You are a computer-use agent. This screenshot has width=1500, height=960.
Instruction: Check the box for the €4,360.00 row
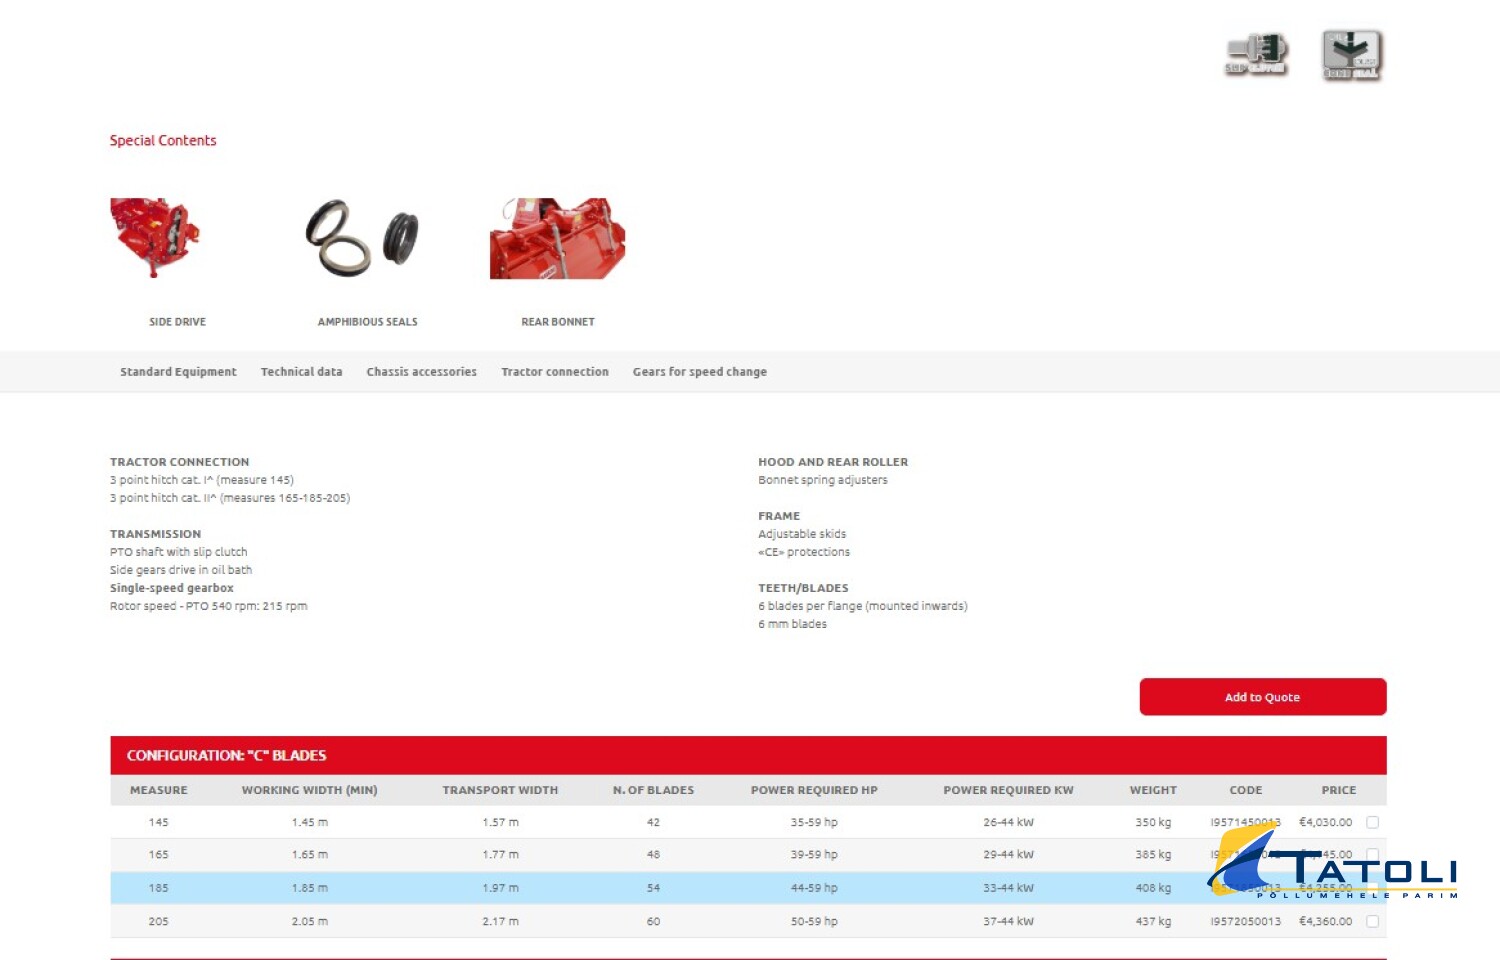coord(1372,921)
